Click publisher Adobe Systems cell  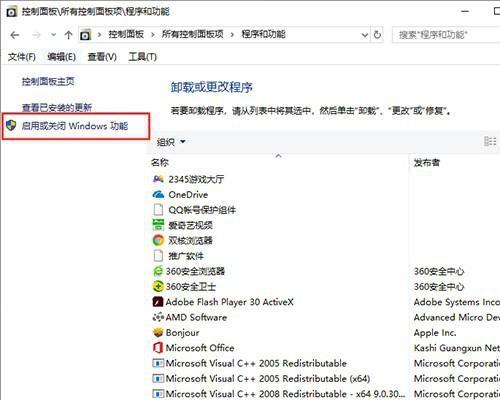pos(457,302)
